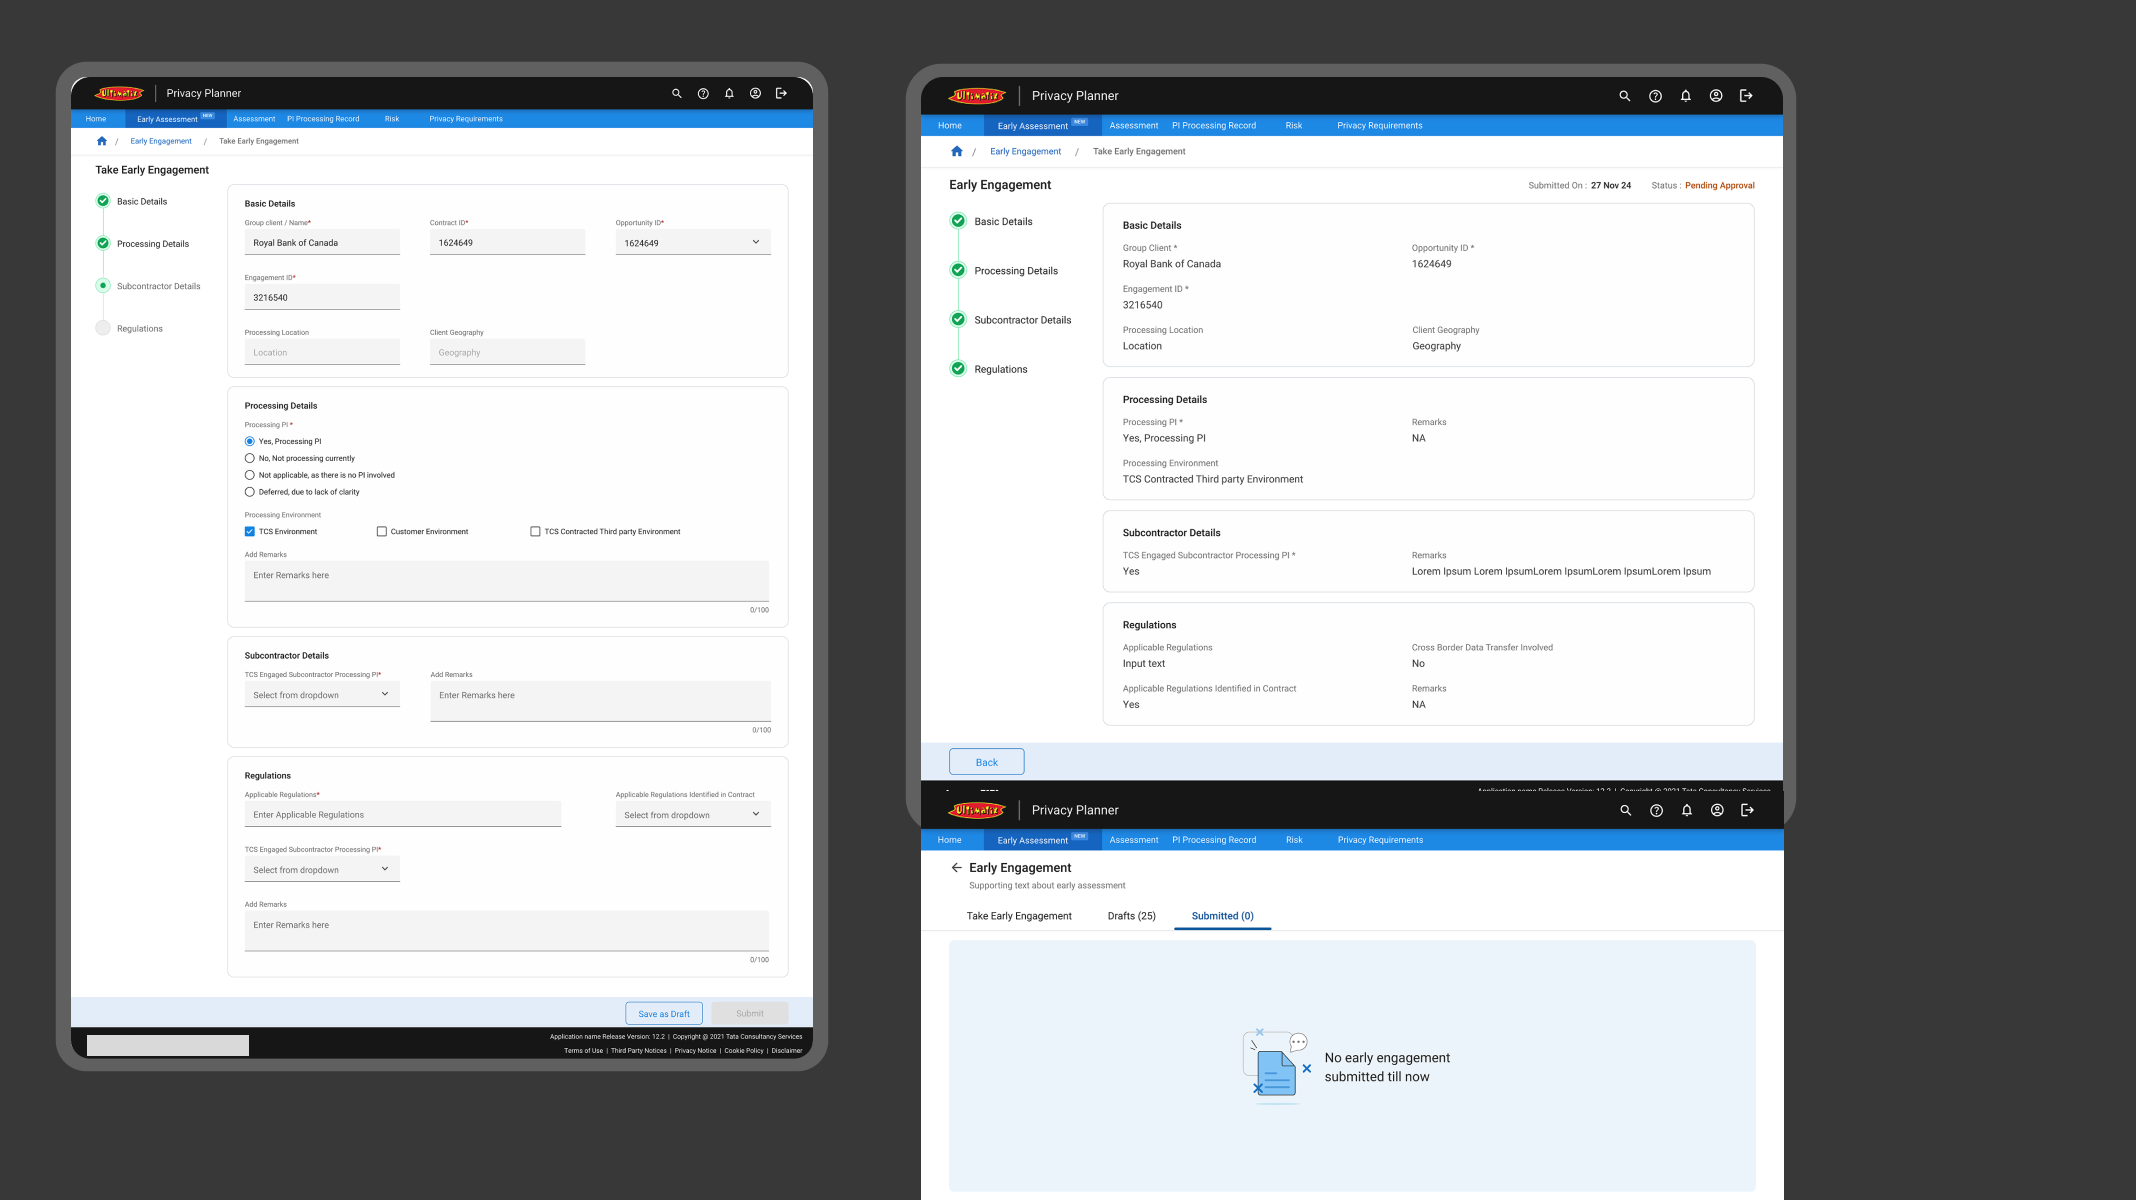Open Subcontractor Details 'Select from dropdown' field
Viewport: 2136px width, 1200px height.
pos(321,695)
